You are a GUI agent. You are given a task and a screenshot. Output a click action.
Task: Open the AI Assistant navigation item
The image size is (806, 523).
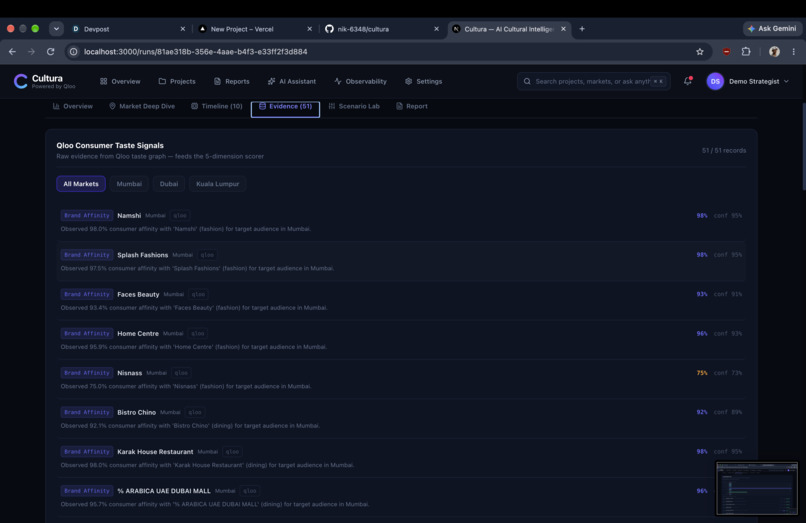coord(291,81)
